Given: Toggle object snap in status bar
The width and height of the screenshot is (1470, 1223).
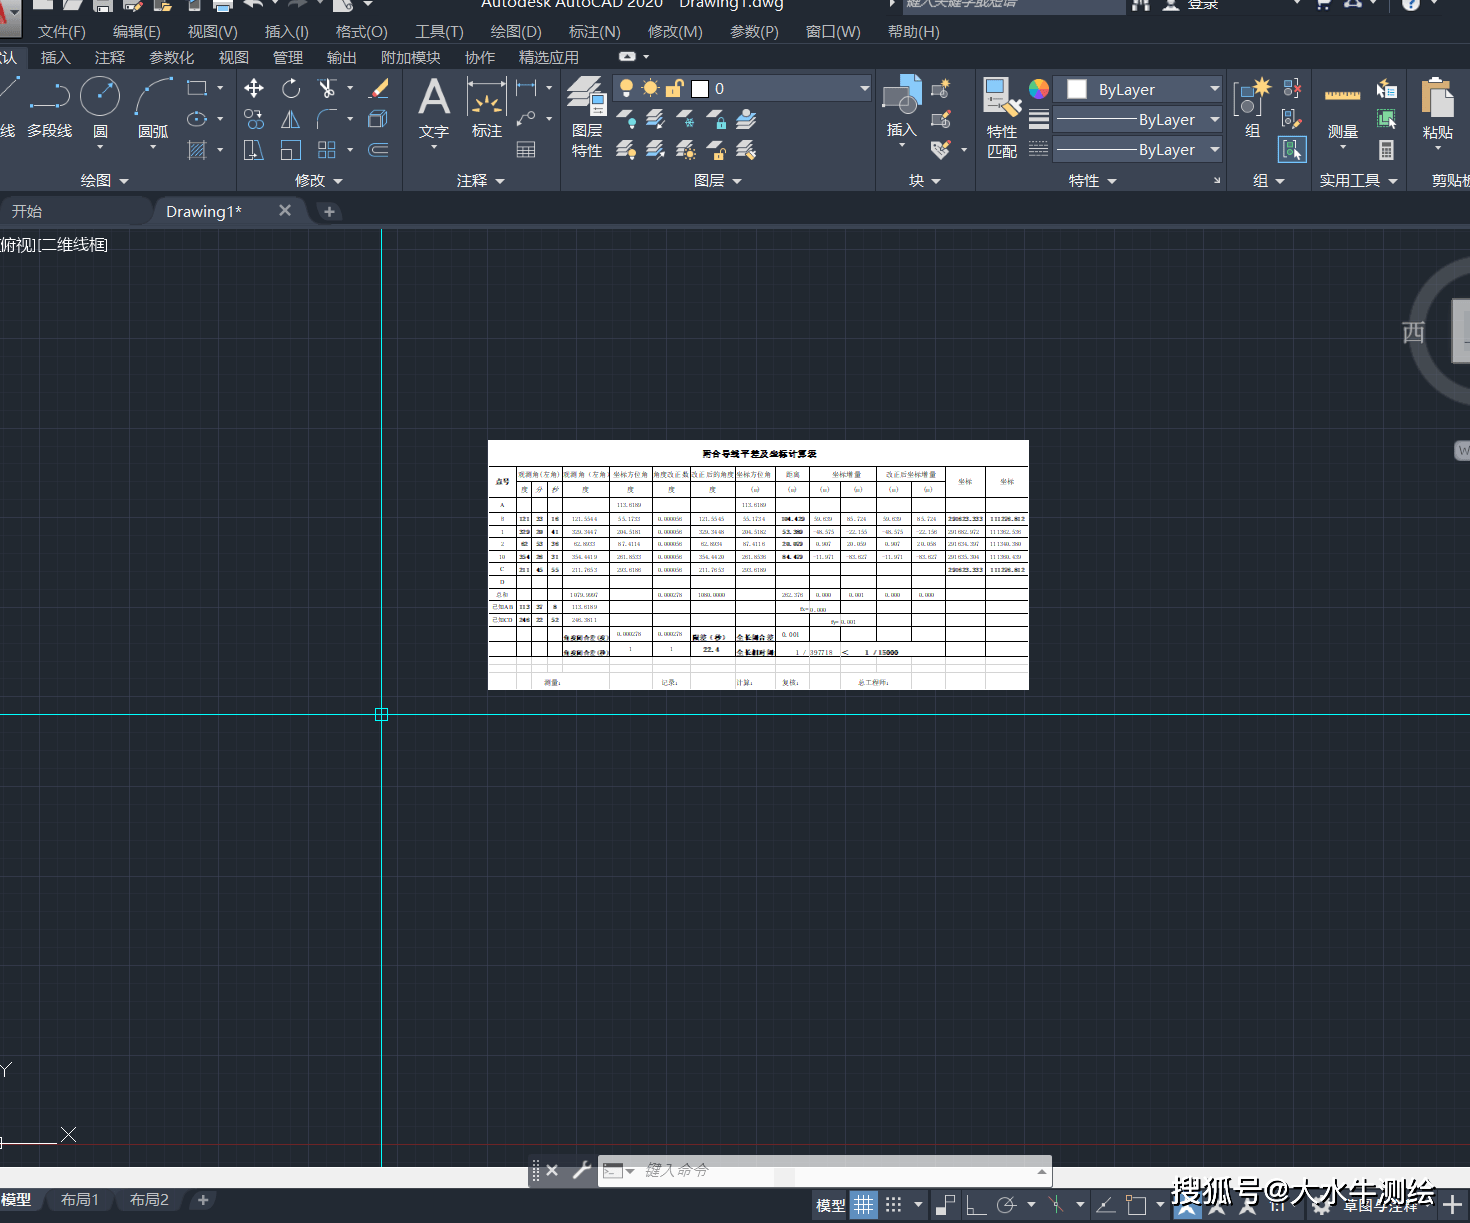Looking at the screenshot, I should pos(1136,1205).
